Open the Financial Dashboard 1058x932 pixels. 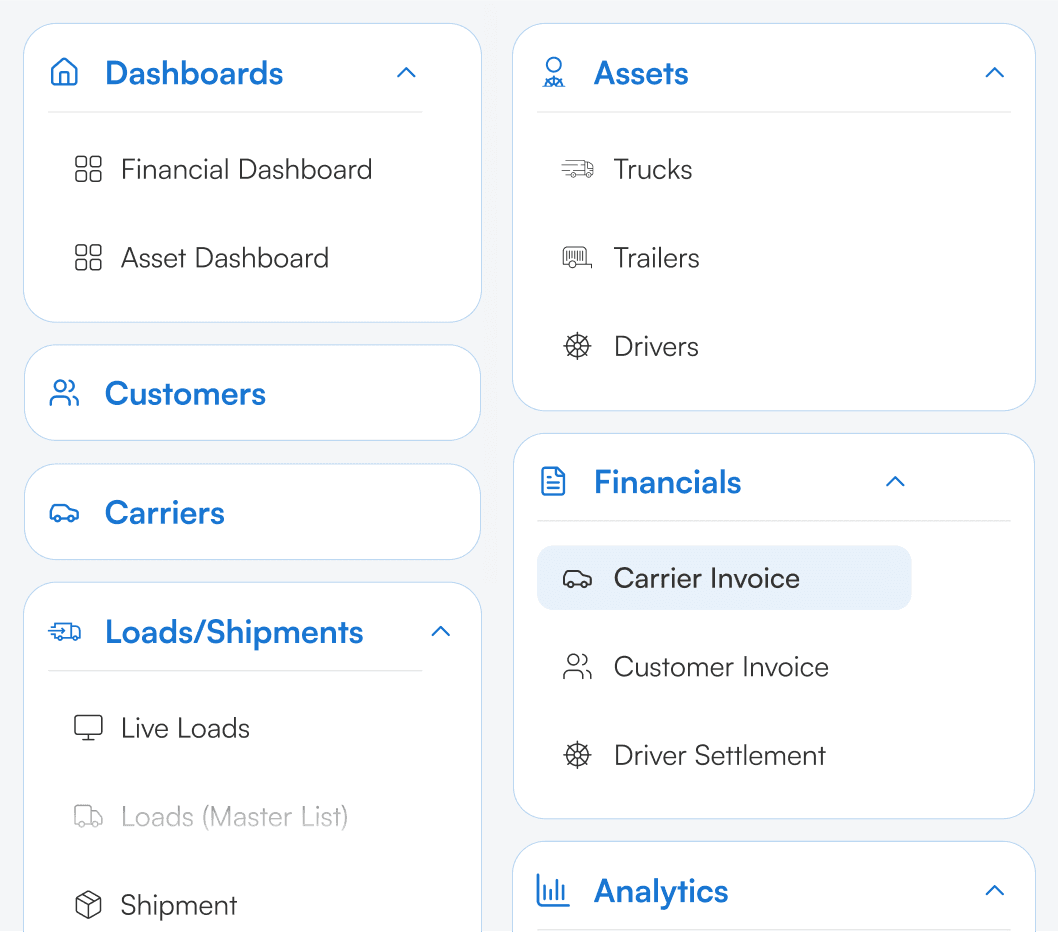(246, 169)
